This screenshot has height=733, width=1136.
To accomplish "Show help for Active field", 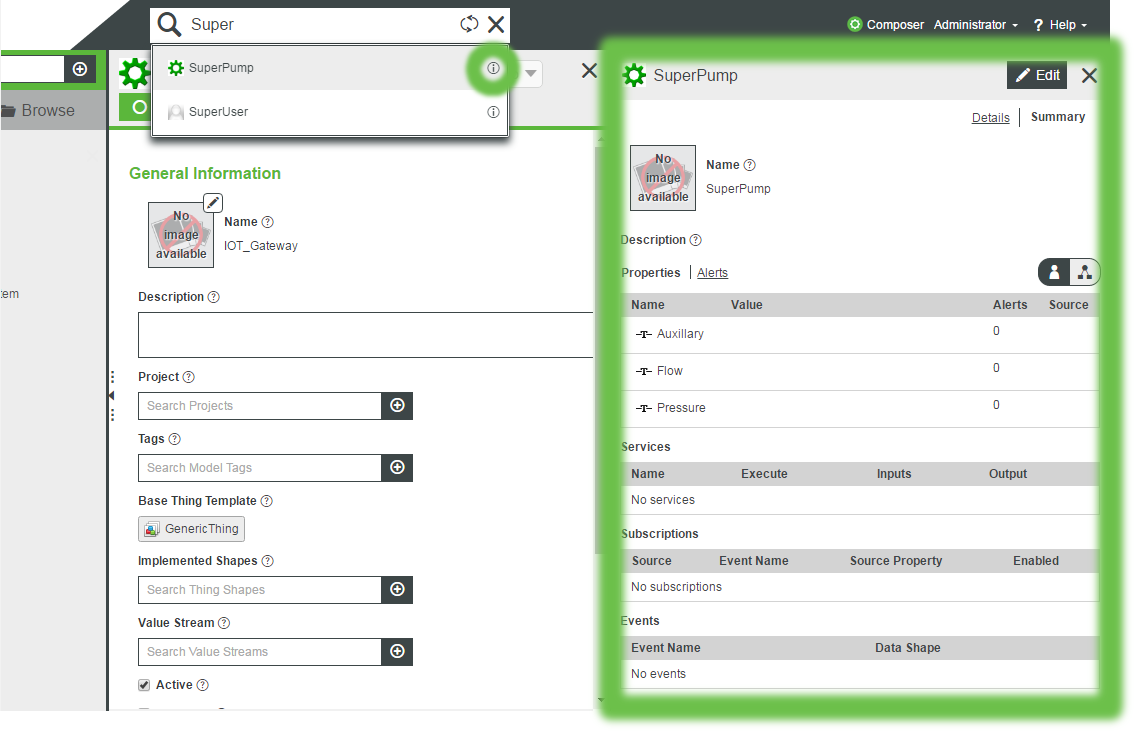I will (x=202, y=685).
